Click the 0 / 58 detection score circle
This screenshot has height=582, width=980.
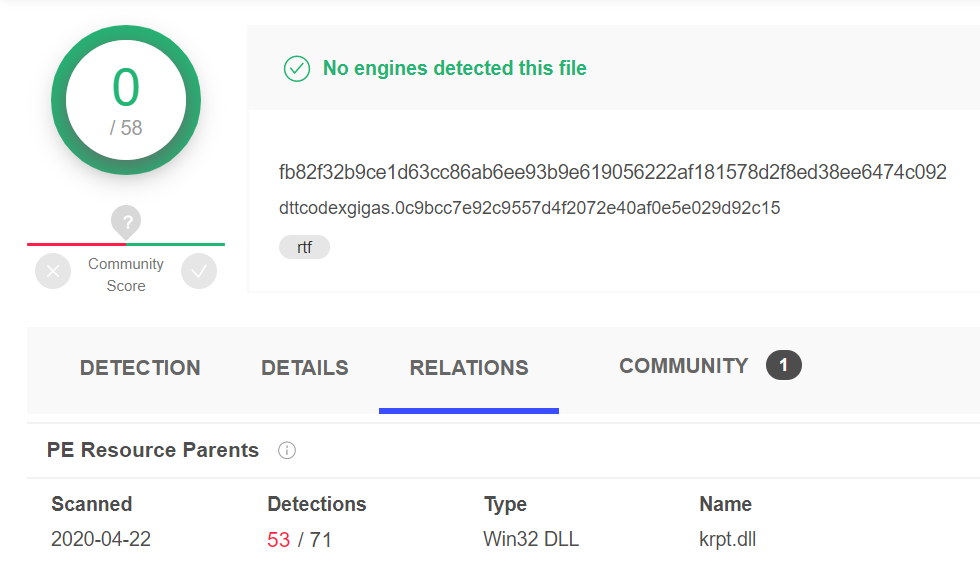click(x=126, y=100)
